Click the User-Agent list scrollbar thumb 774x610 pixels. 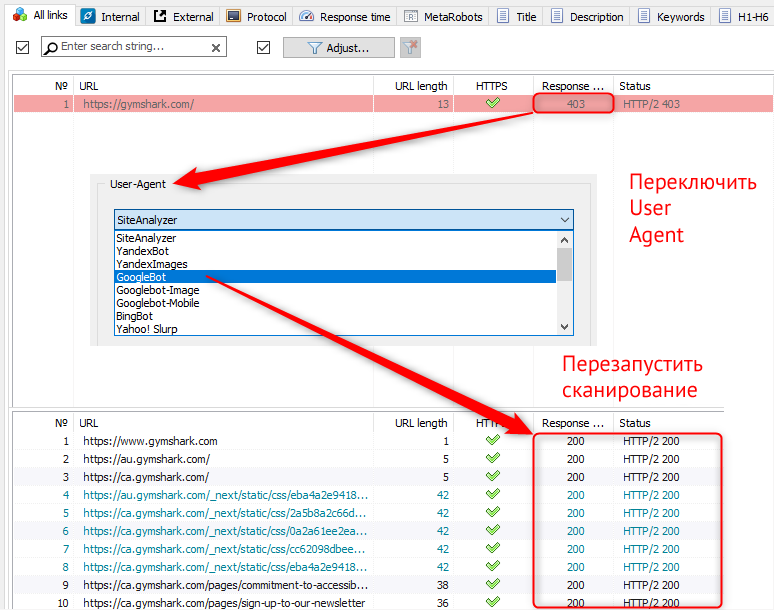click(565, 265)
